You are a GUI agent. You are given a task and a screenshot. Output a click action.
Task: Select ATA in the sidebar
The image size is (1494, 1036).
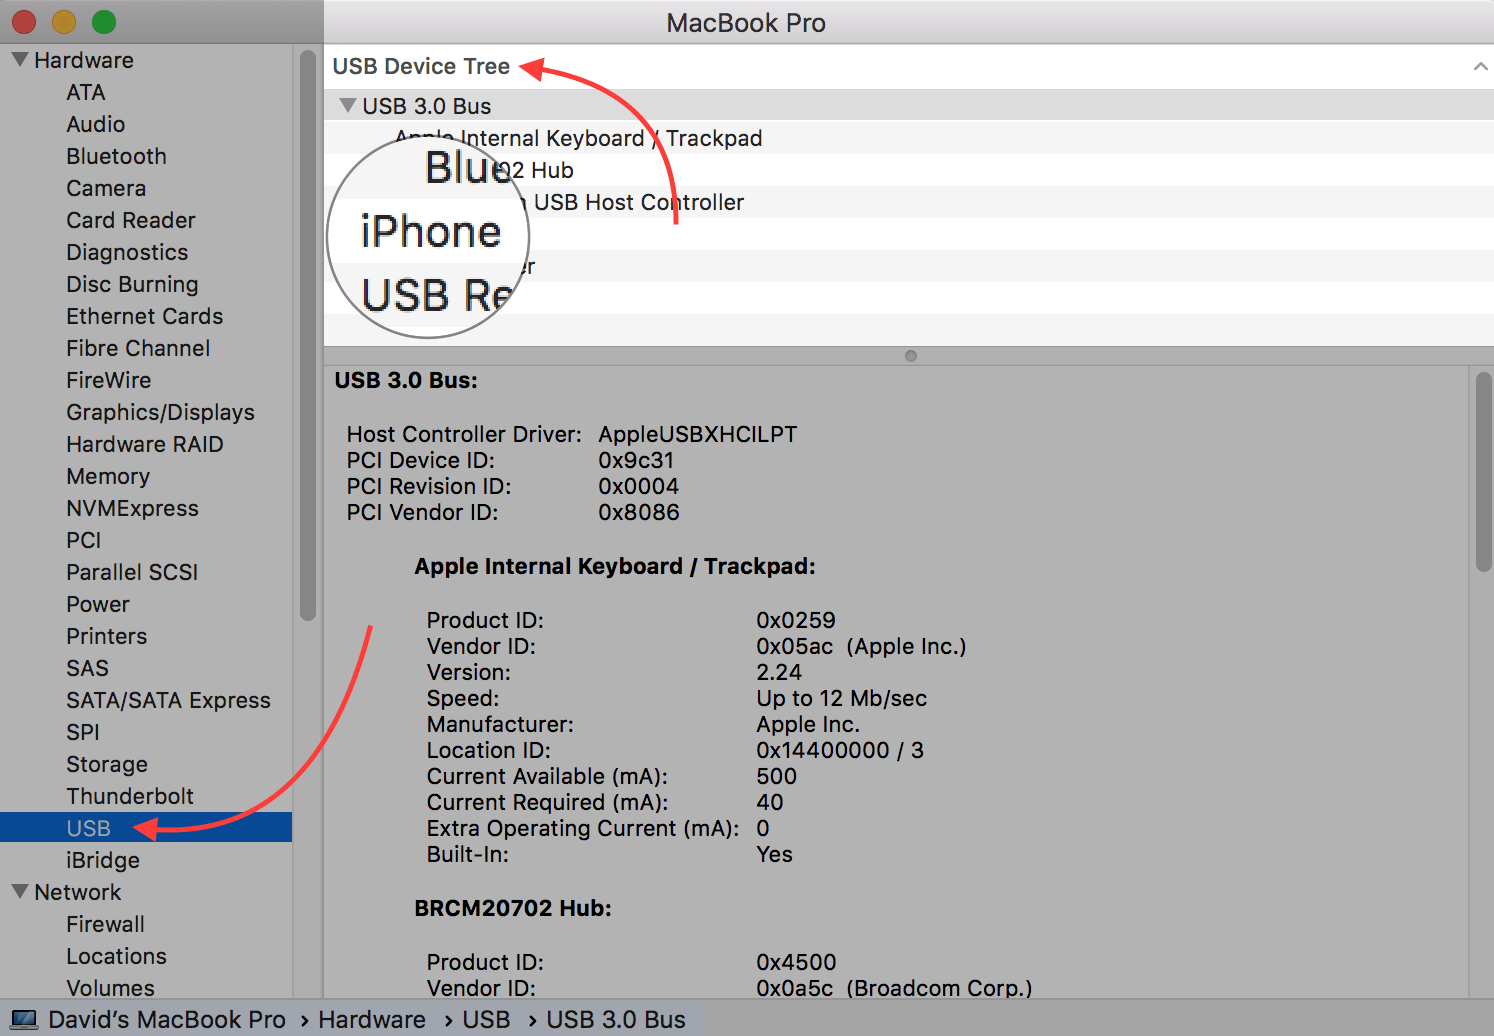(x=86, y=92)
